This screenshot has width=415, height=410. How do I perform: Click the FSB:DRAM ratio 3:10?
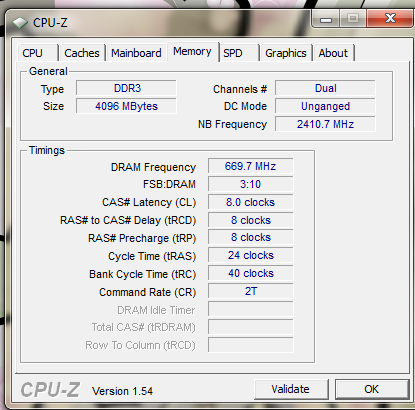[251, 184]
